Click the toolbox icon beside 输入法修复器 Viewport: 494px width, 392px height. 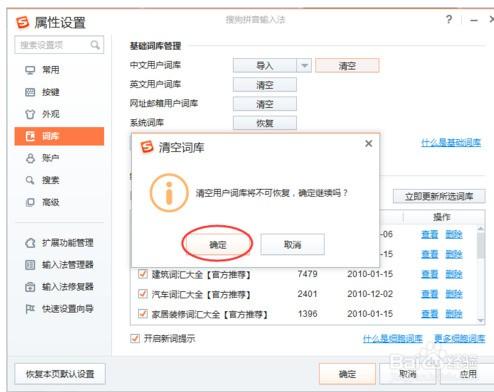tap(30, 287)
